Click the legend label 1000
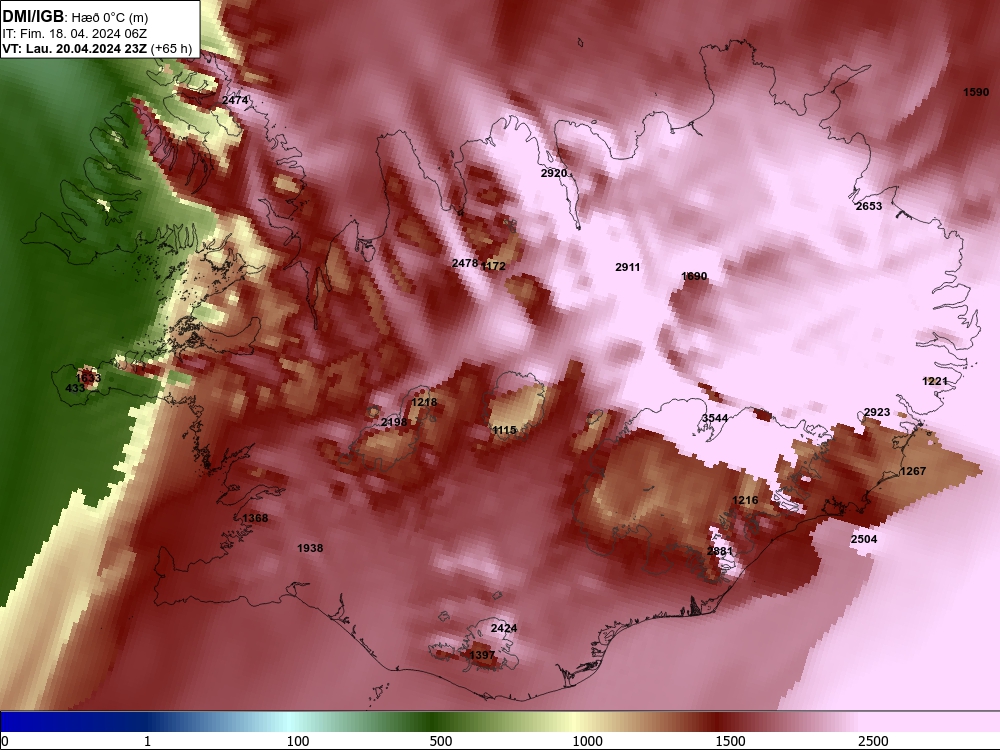This screenshot has width=1000, height=750. point(587,741)
